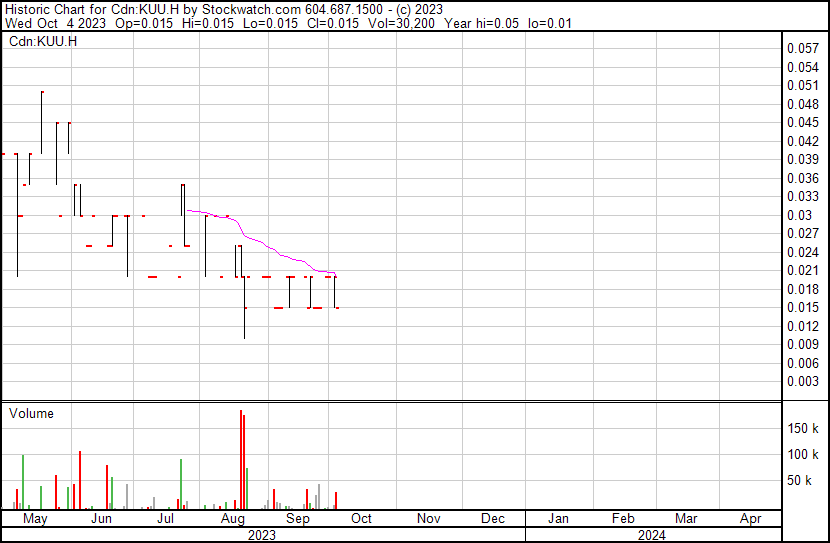Click the 0.021 price axis label
This screenshot has width=830, height=543.
(803, 270)
